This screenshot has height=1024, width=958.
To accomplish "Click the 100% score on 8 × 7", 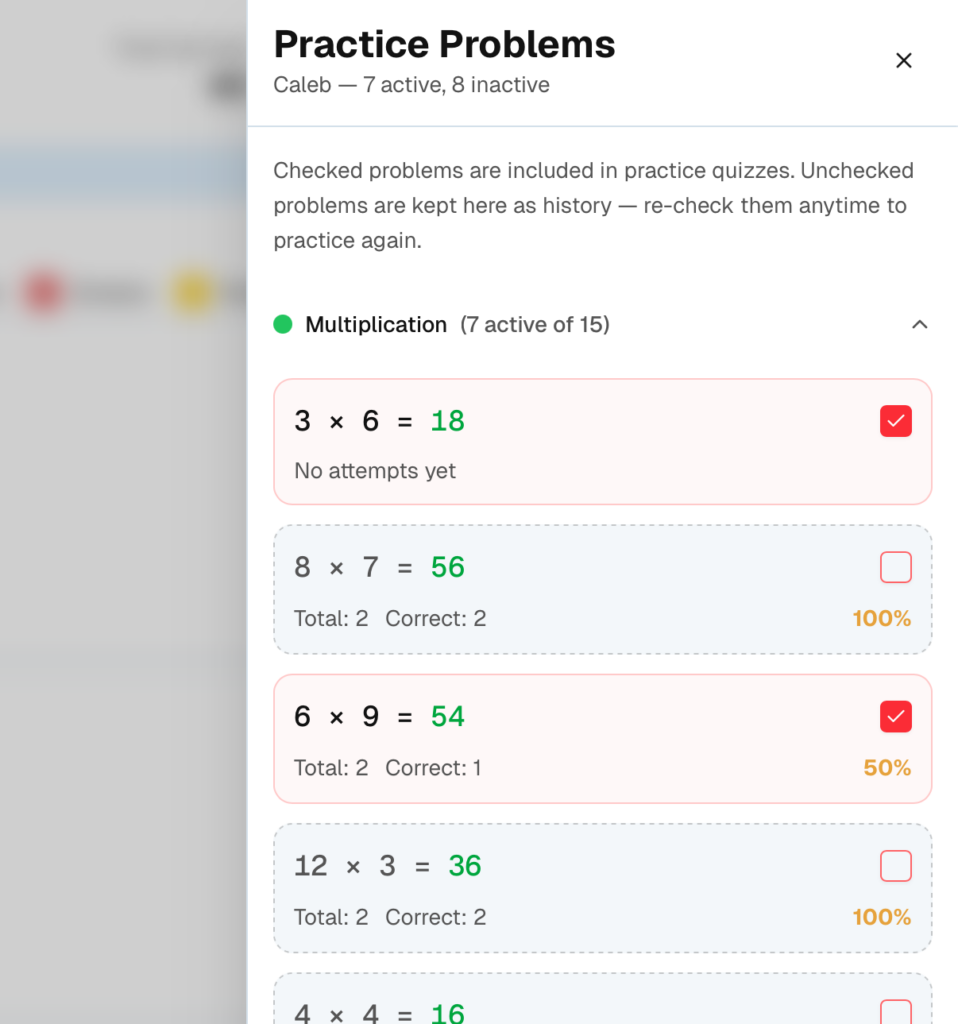I will click(881, 619).
